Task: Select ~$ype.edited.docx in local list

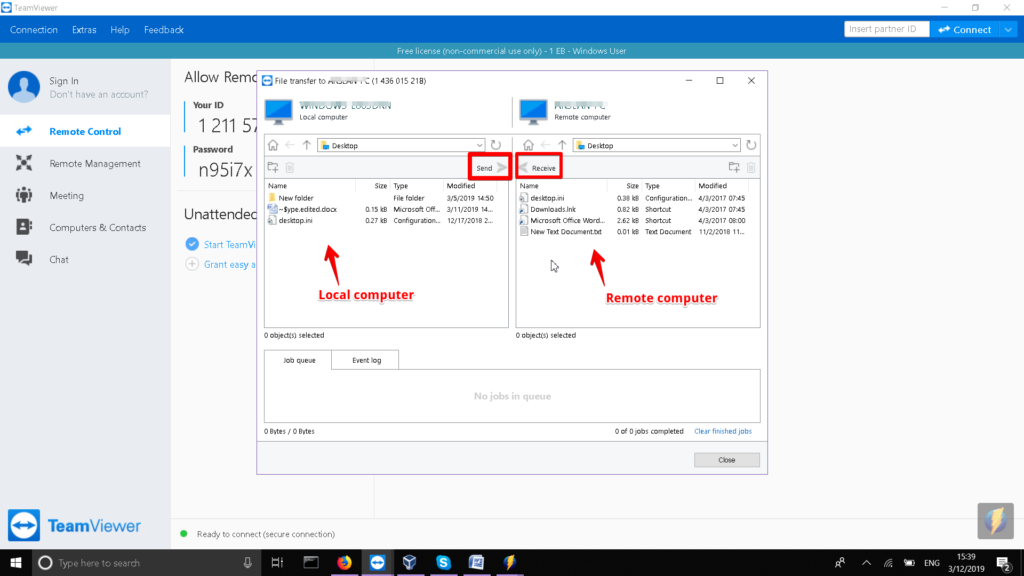Action: point(308,209)
